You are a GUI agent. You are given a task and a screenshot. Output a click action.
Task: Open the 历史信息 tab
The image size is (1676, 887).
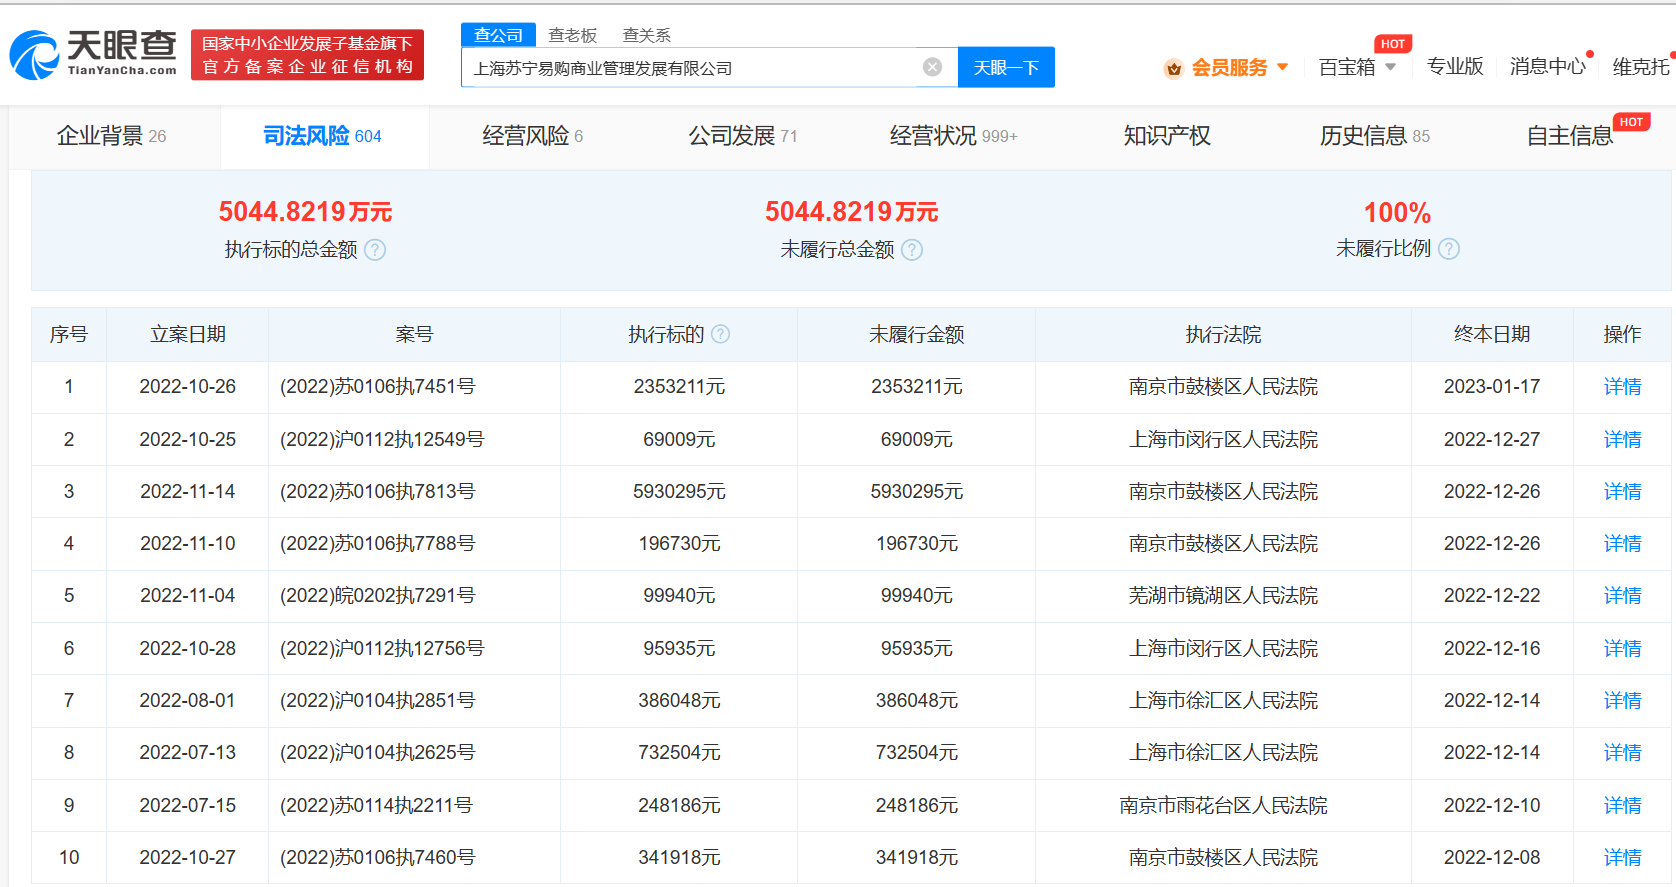click(1374, 136)
